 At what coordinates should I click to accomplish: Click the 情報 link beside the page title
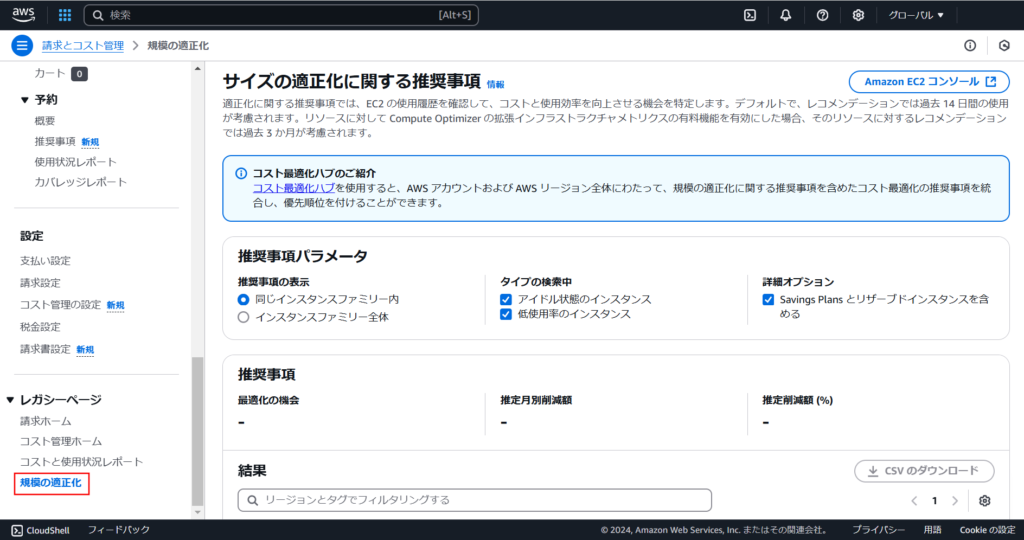click(x=496, y=84)
